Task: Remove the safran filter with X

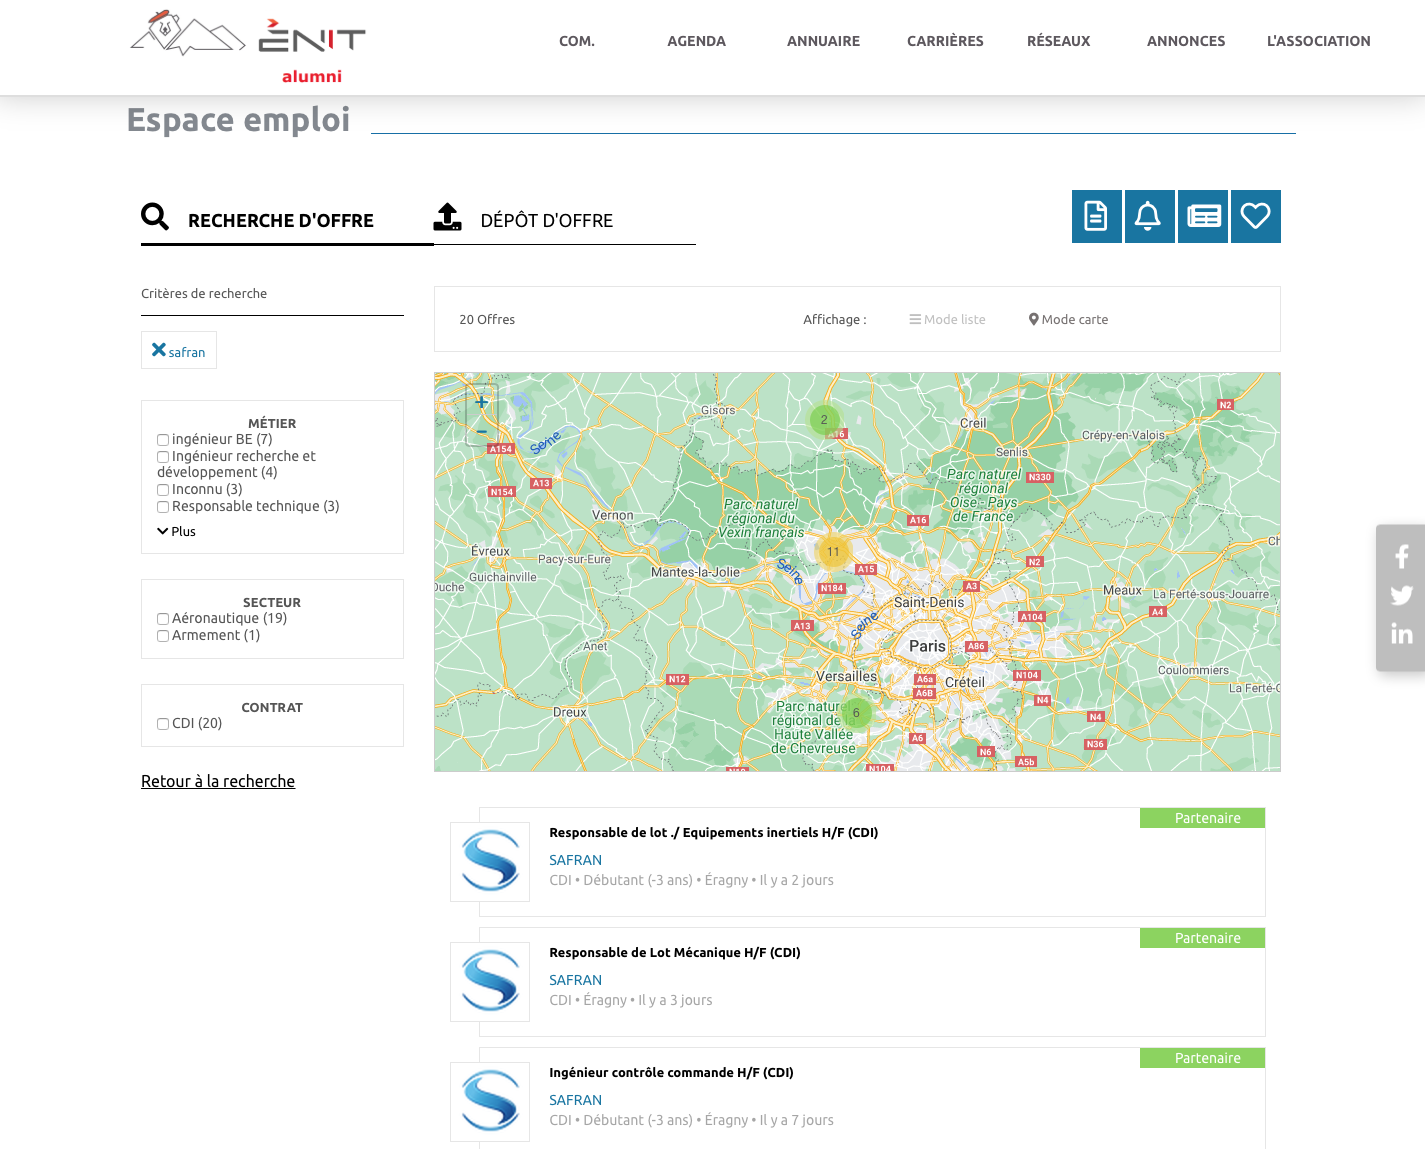Action: 158,350
